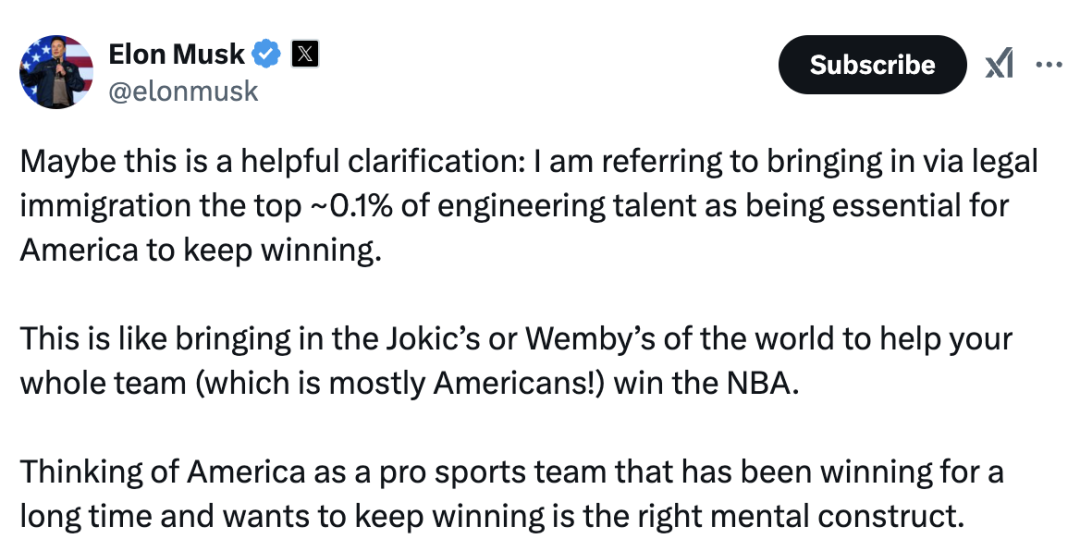The image size is (1080, 551).
Task: Click the Elon Musk display name
Action: tap(176, 55)
